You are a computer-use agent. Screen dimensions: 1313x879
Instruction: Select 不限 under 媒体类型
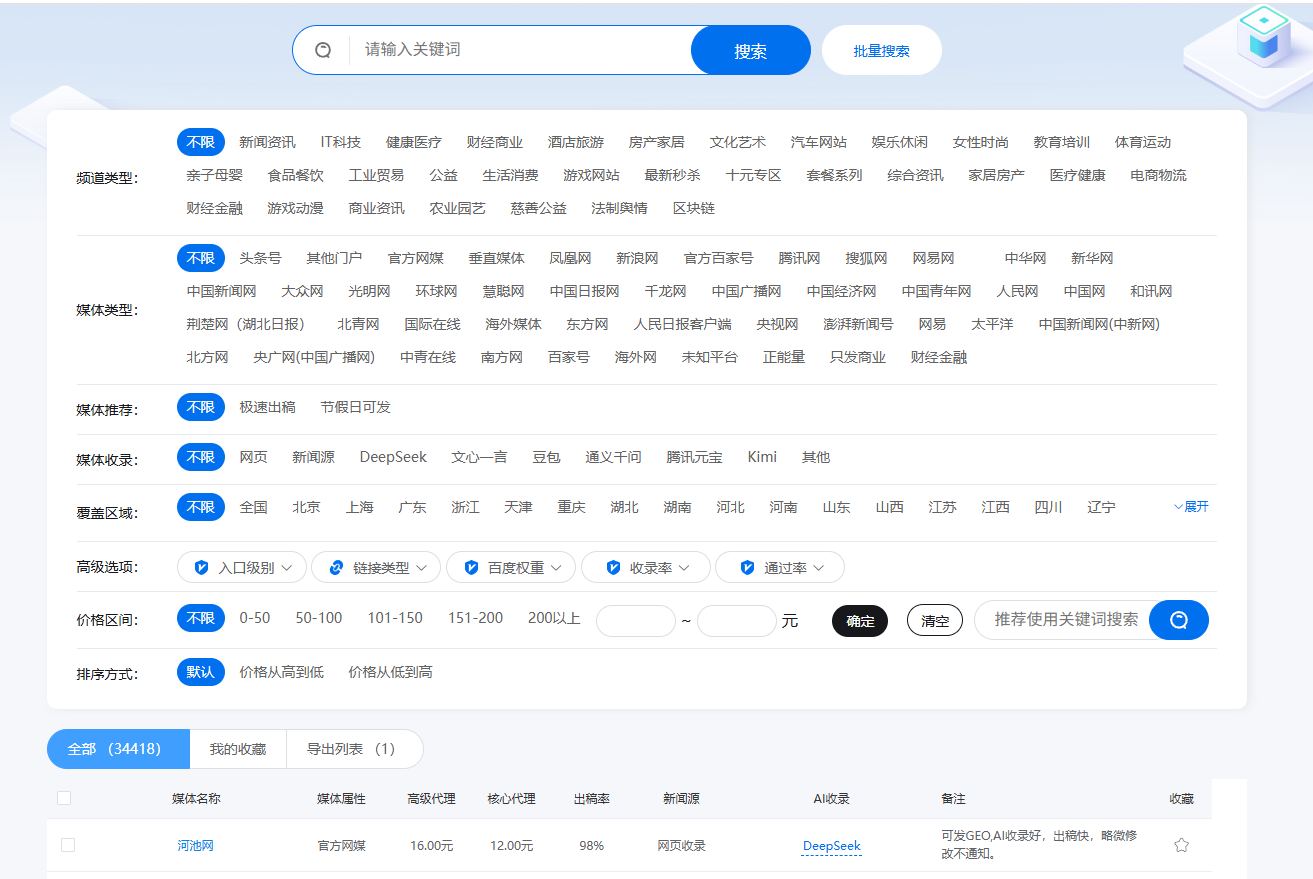201,258
